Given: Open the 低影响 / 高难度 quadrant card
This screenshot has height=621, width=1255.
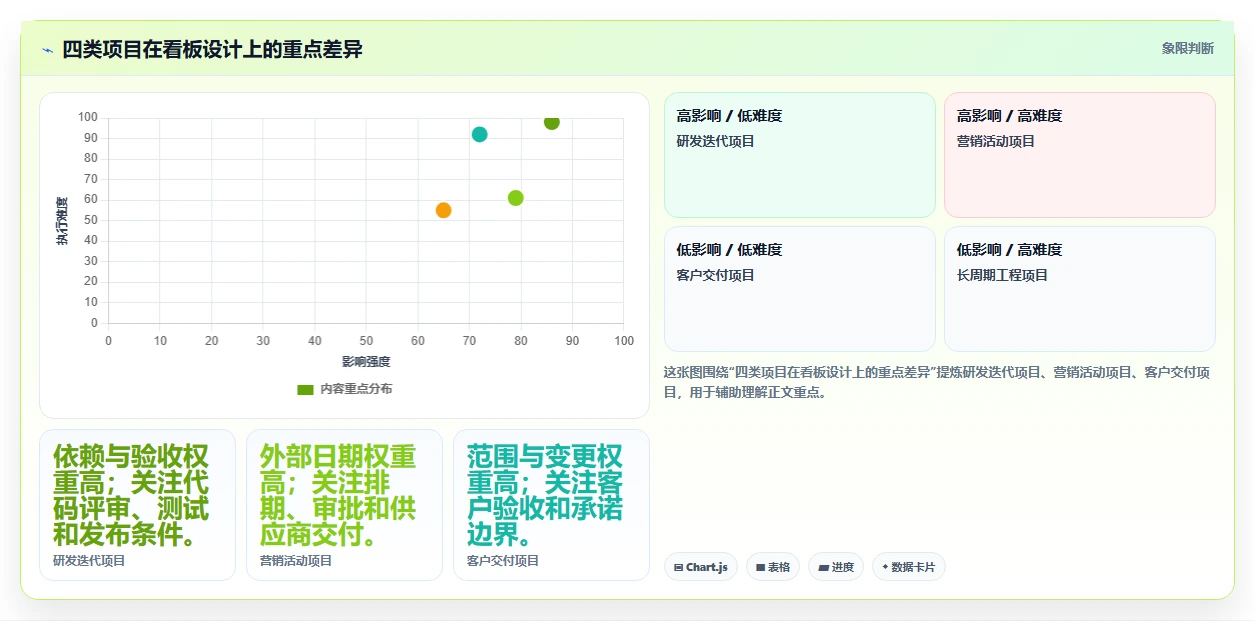Looking at the screenshot, I should click(1080, 289).
